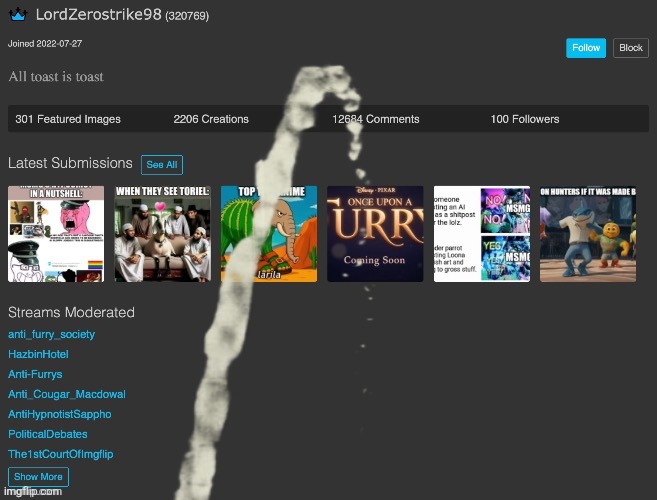
Task: Click See All latest submissions
Action: (x=162, y=165)
